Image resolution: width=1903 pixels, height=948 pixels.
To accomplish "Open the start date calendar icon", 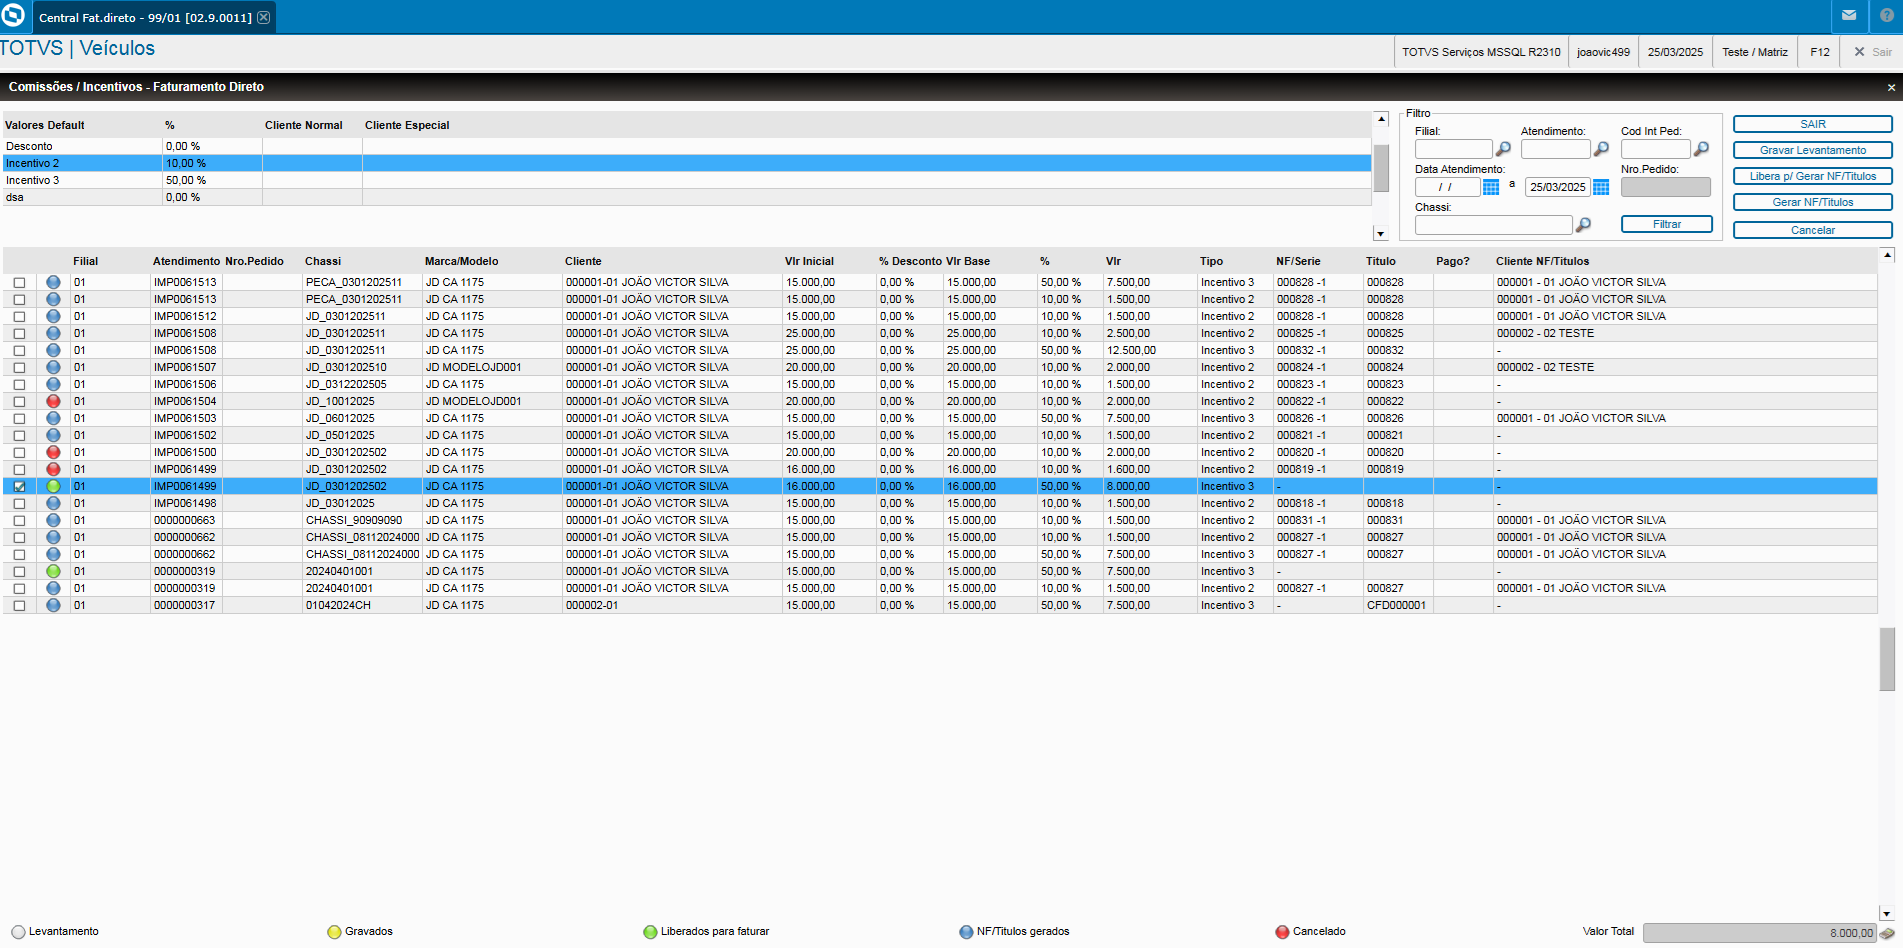I will [x=1491, y=187].
